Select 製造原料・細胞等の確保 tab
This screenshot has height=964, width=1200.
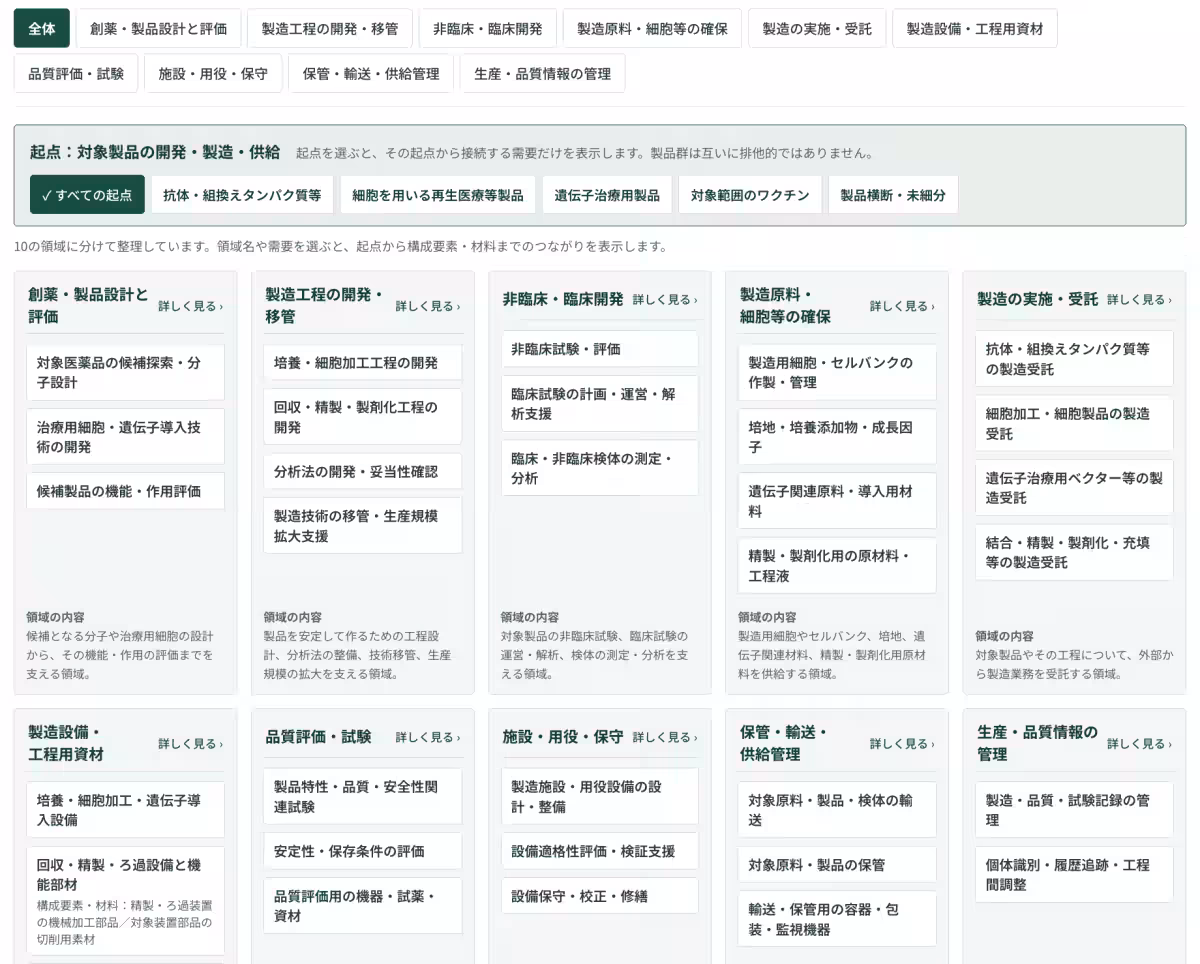coord(652,29)
